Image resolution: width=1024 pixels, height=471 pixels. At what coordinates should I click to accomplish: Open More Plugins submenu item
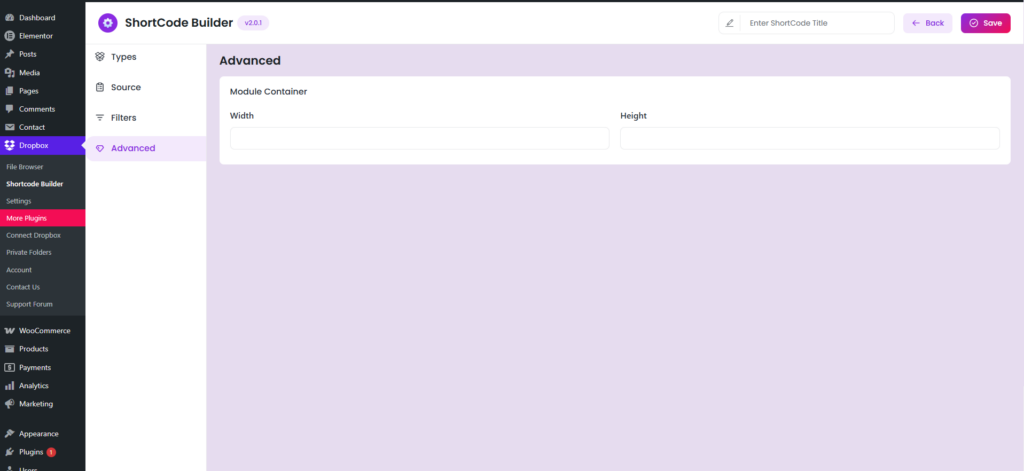(42, 218)
